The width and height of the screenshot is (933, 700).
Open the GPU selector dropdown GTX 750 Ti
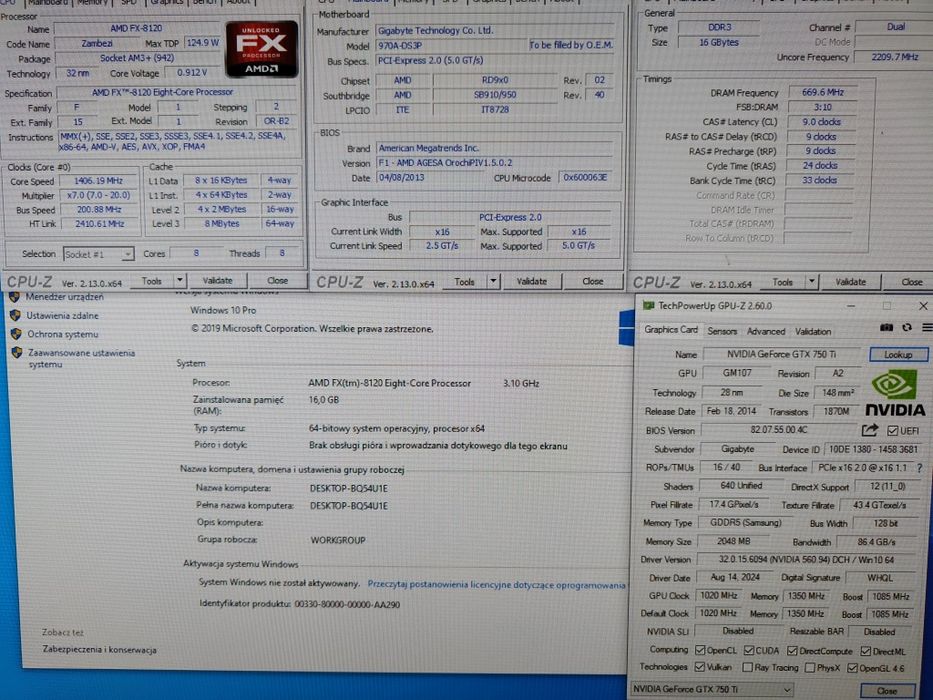point(712,689)
